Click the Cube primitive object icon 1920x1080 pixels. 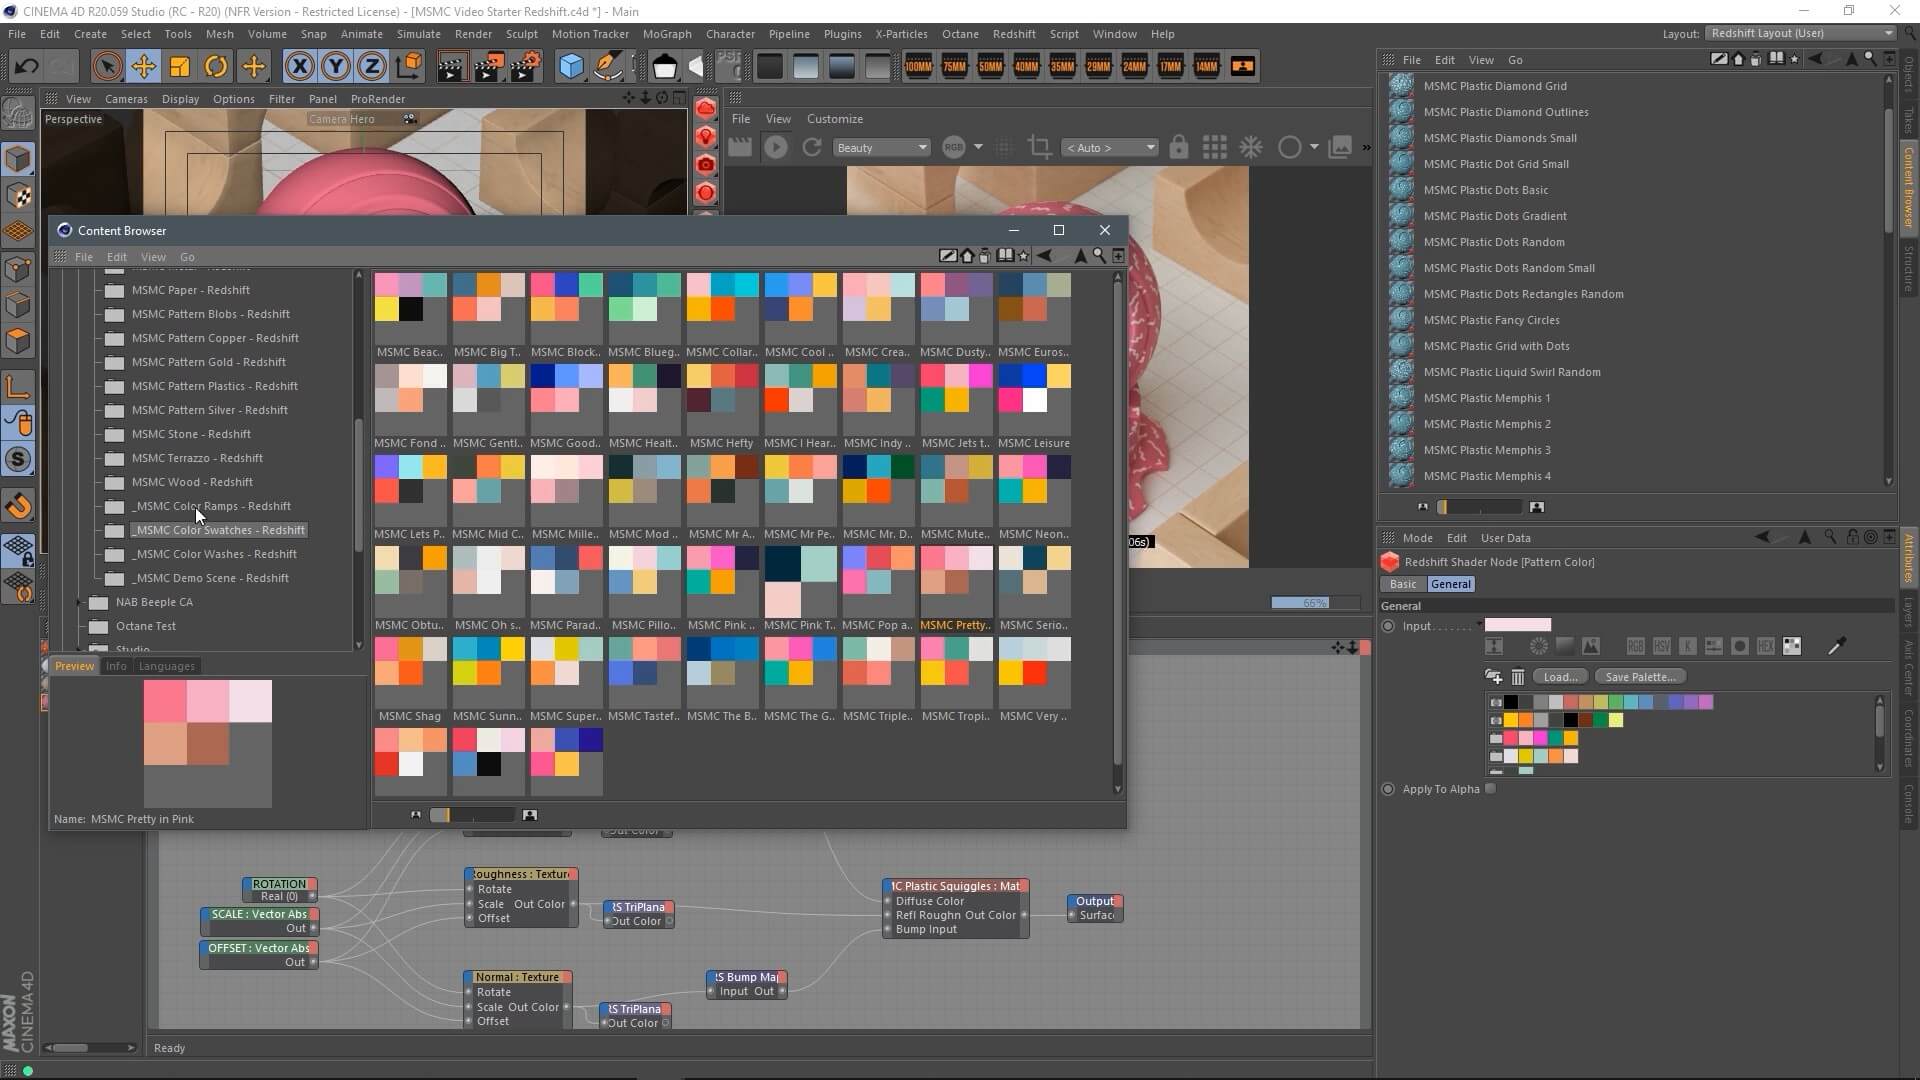(x=571, y=67)
